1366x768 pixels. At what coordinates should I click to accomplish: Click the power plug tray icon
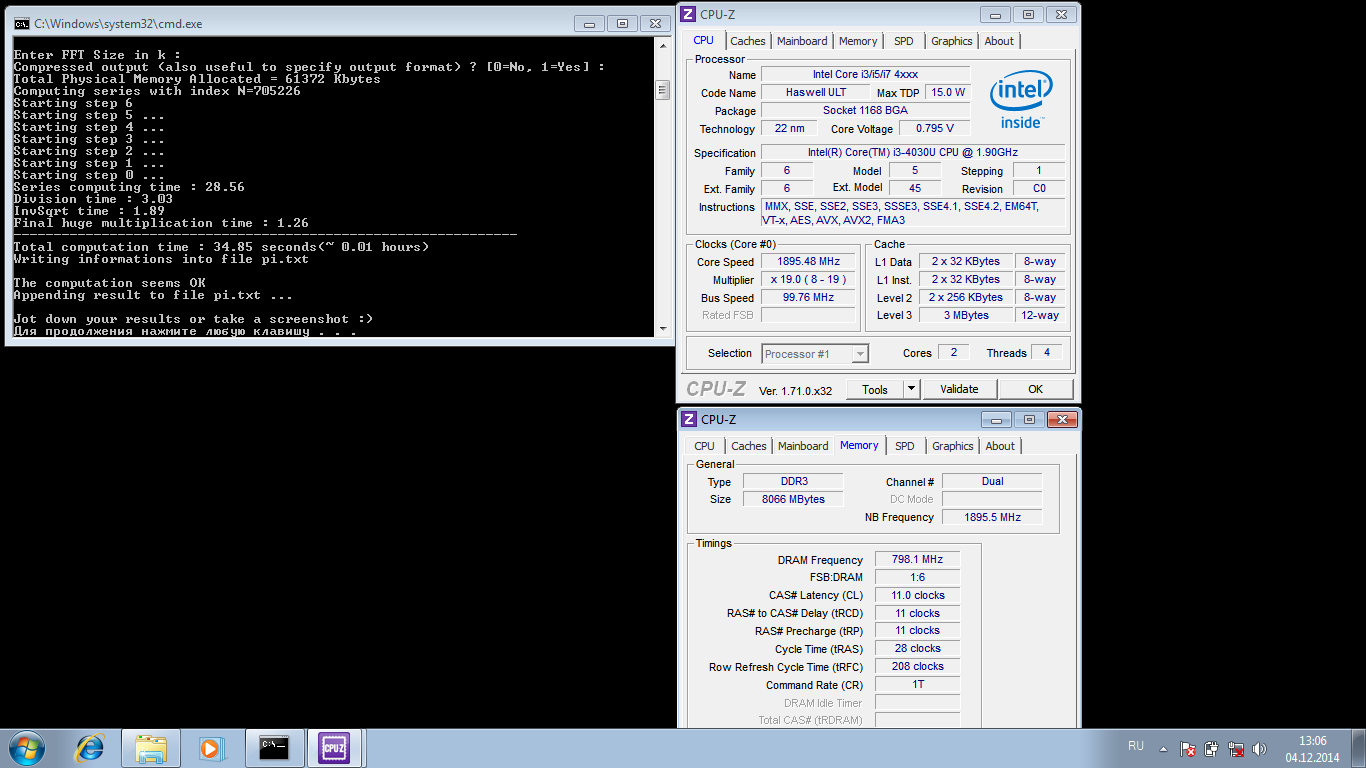click(1212, 748)
